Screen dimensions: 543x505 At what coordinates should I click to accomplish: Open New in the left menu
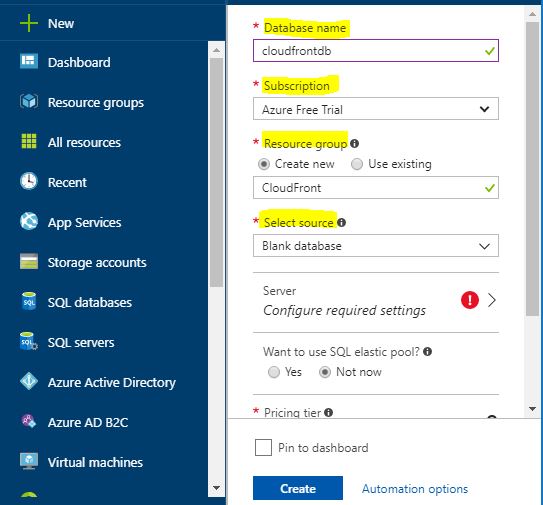[61, 24]
